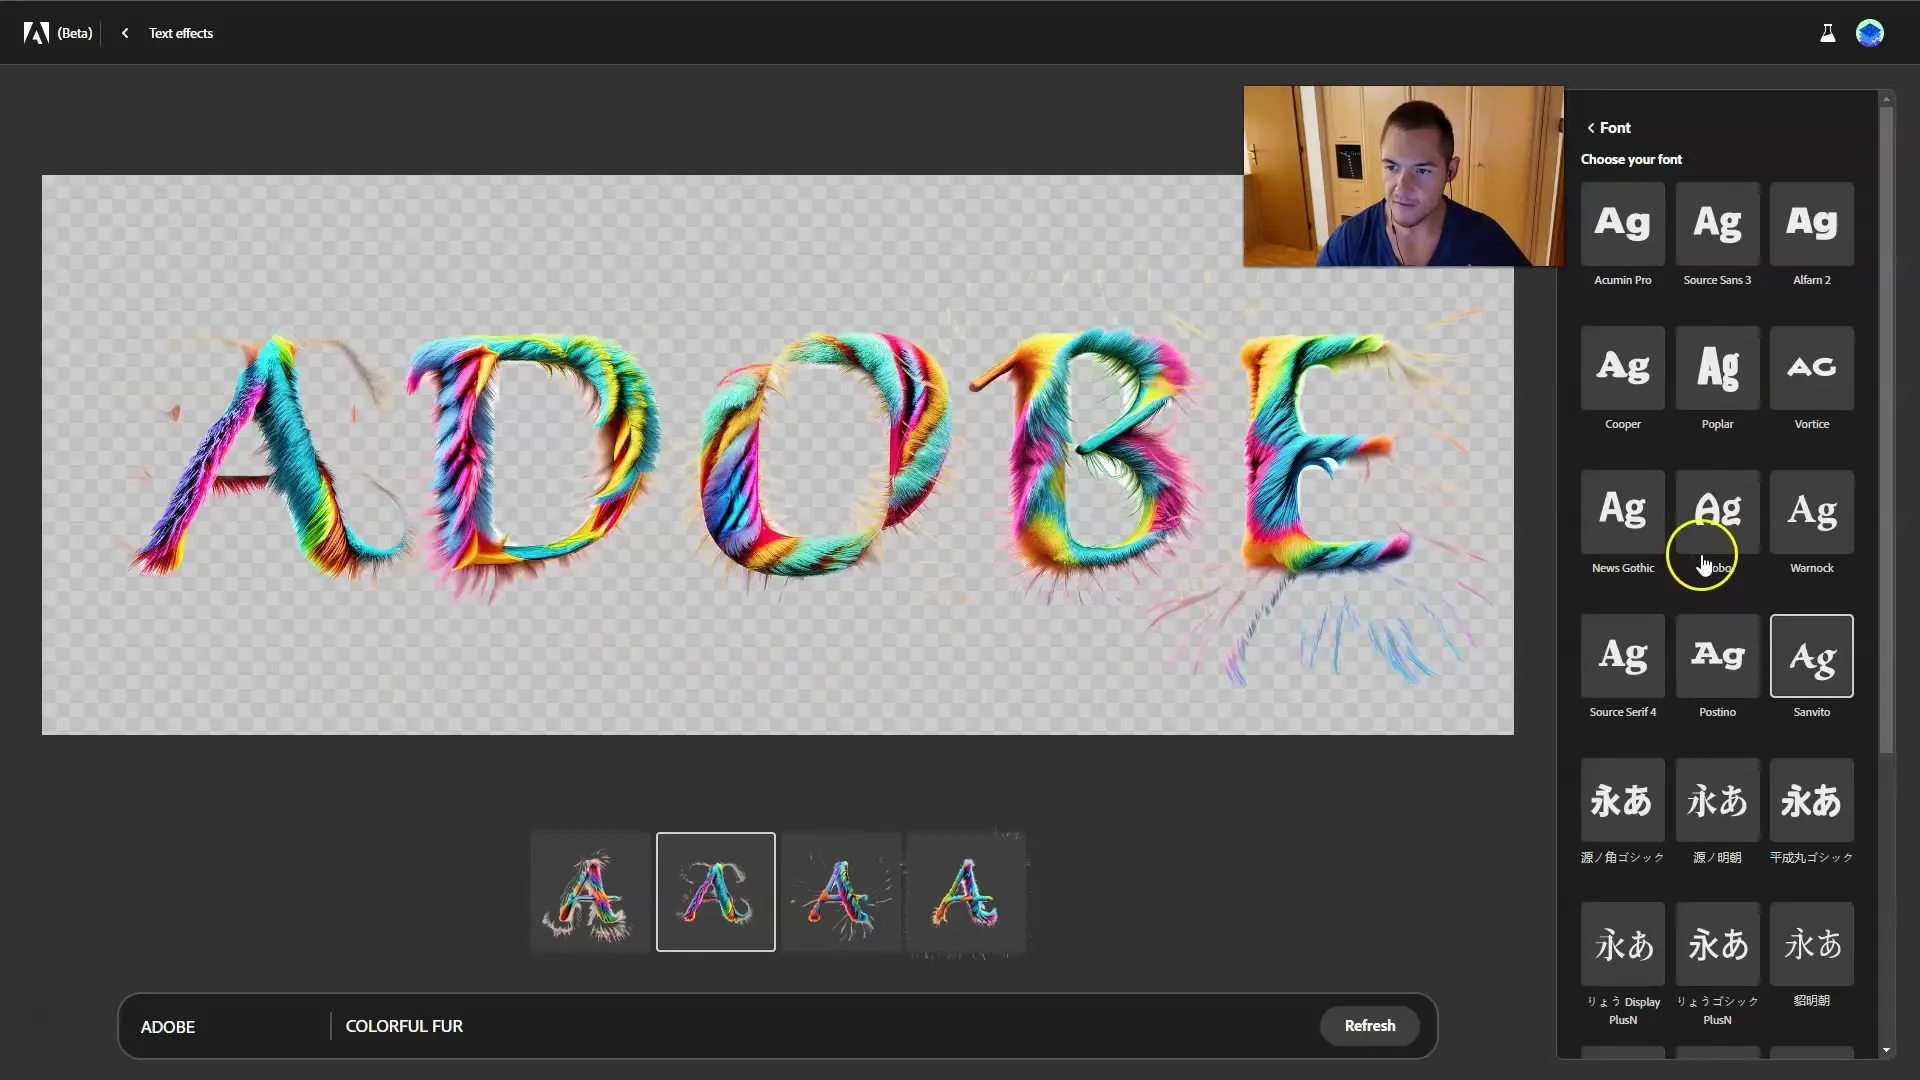Pick the Cooper font tile
Viewport: 1920px width, 1080px height.
coord(1622,367)
